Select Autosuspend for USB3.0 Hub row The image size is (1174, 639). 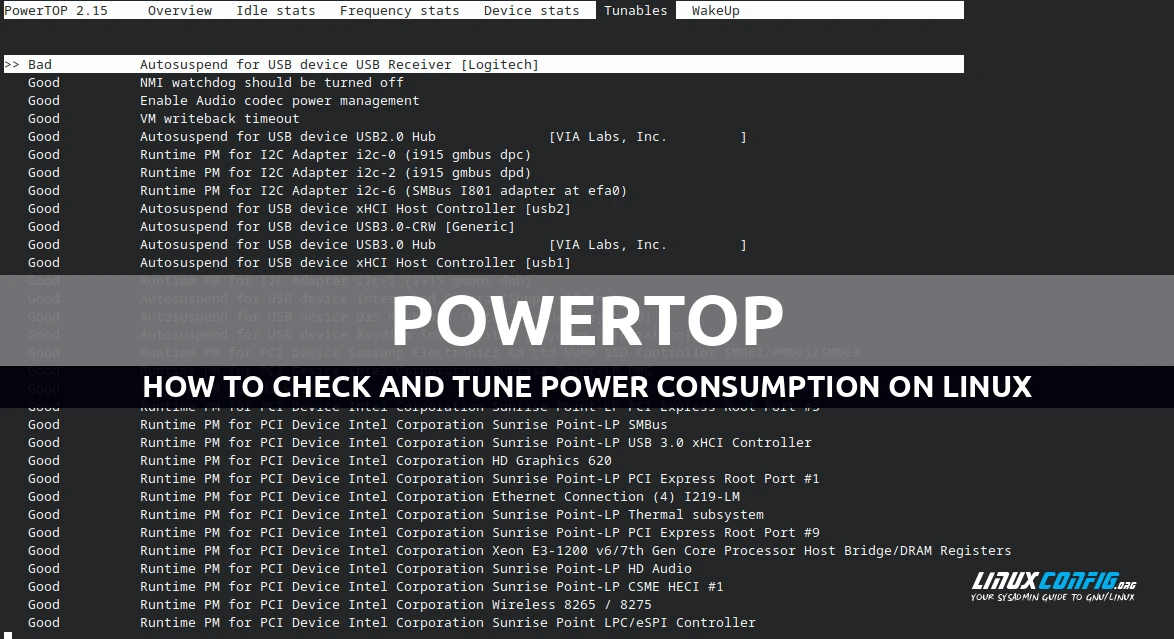click(387, 244)
